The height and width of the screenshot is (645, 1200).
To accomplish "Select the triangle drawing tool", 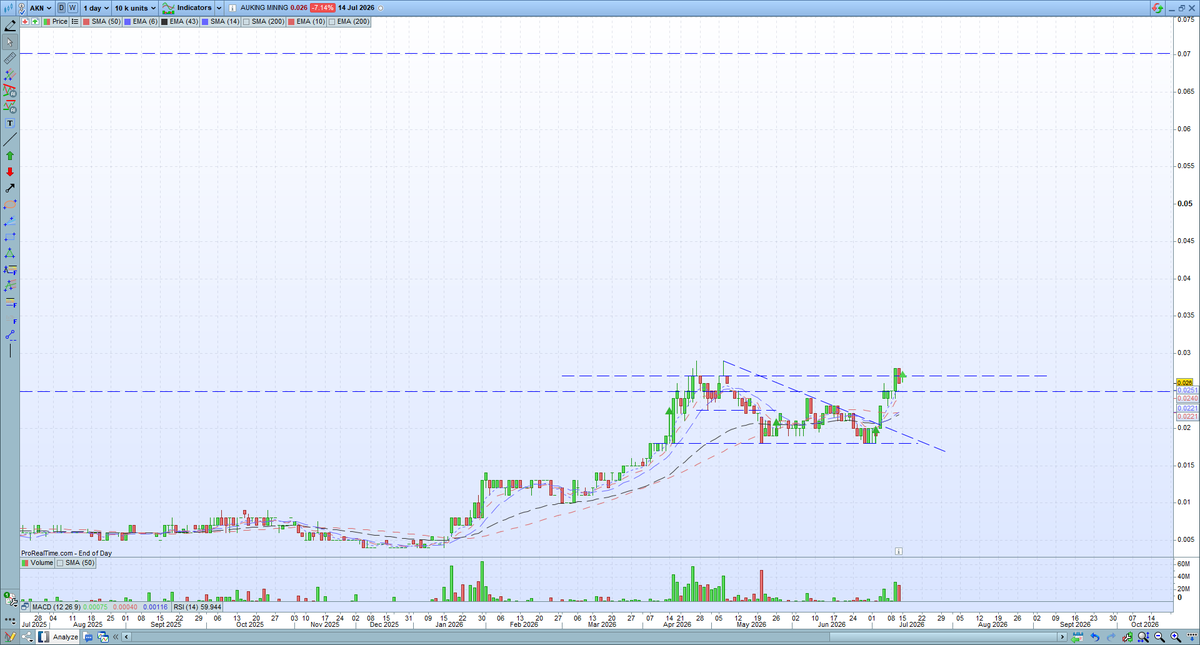I will click(x=10, y=252).
